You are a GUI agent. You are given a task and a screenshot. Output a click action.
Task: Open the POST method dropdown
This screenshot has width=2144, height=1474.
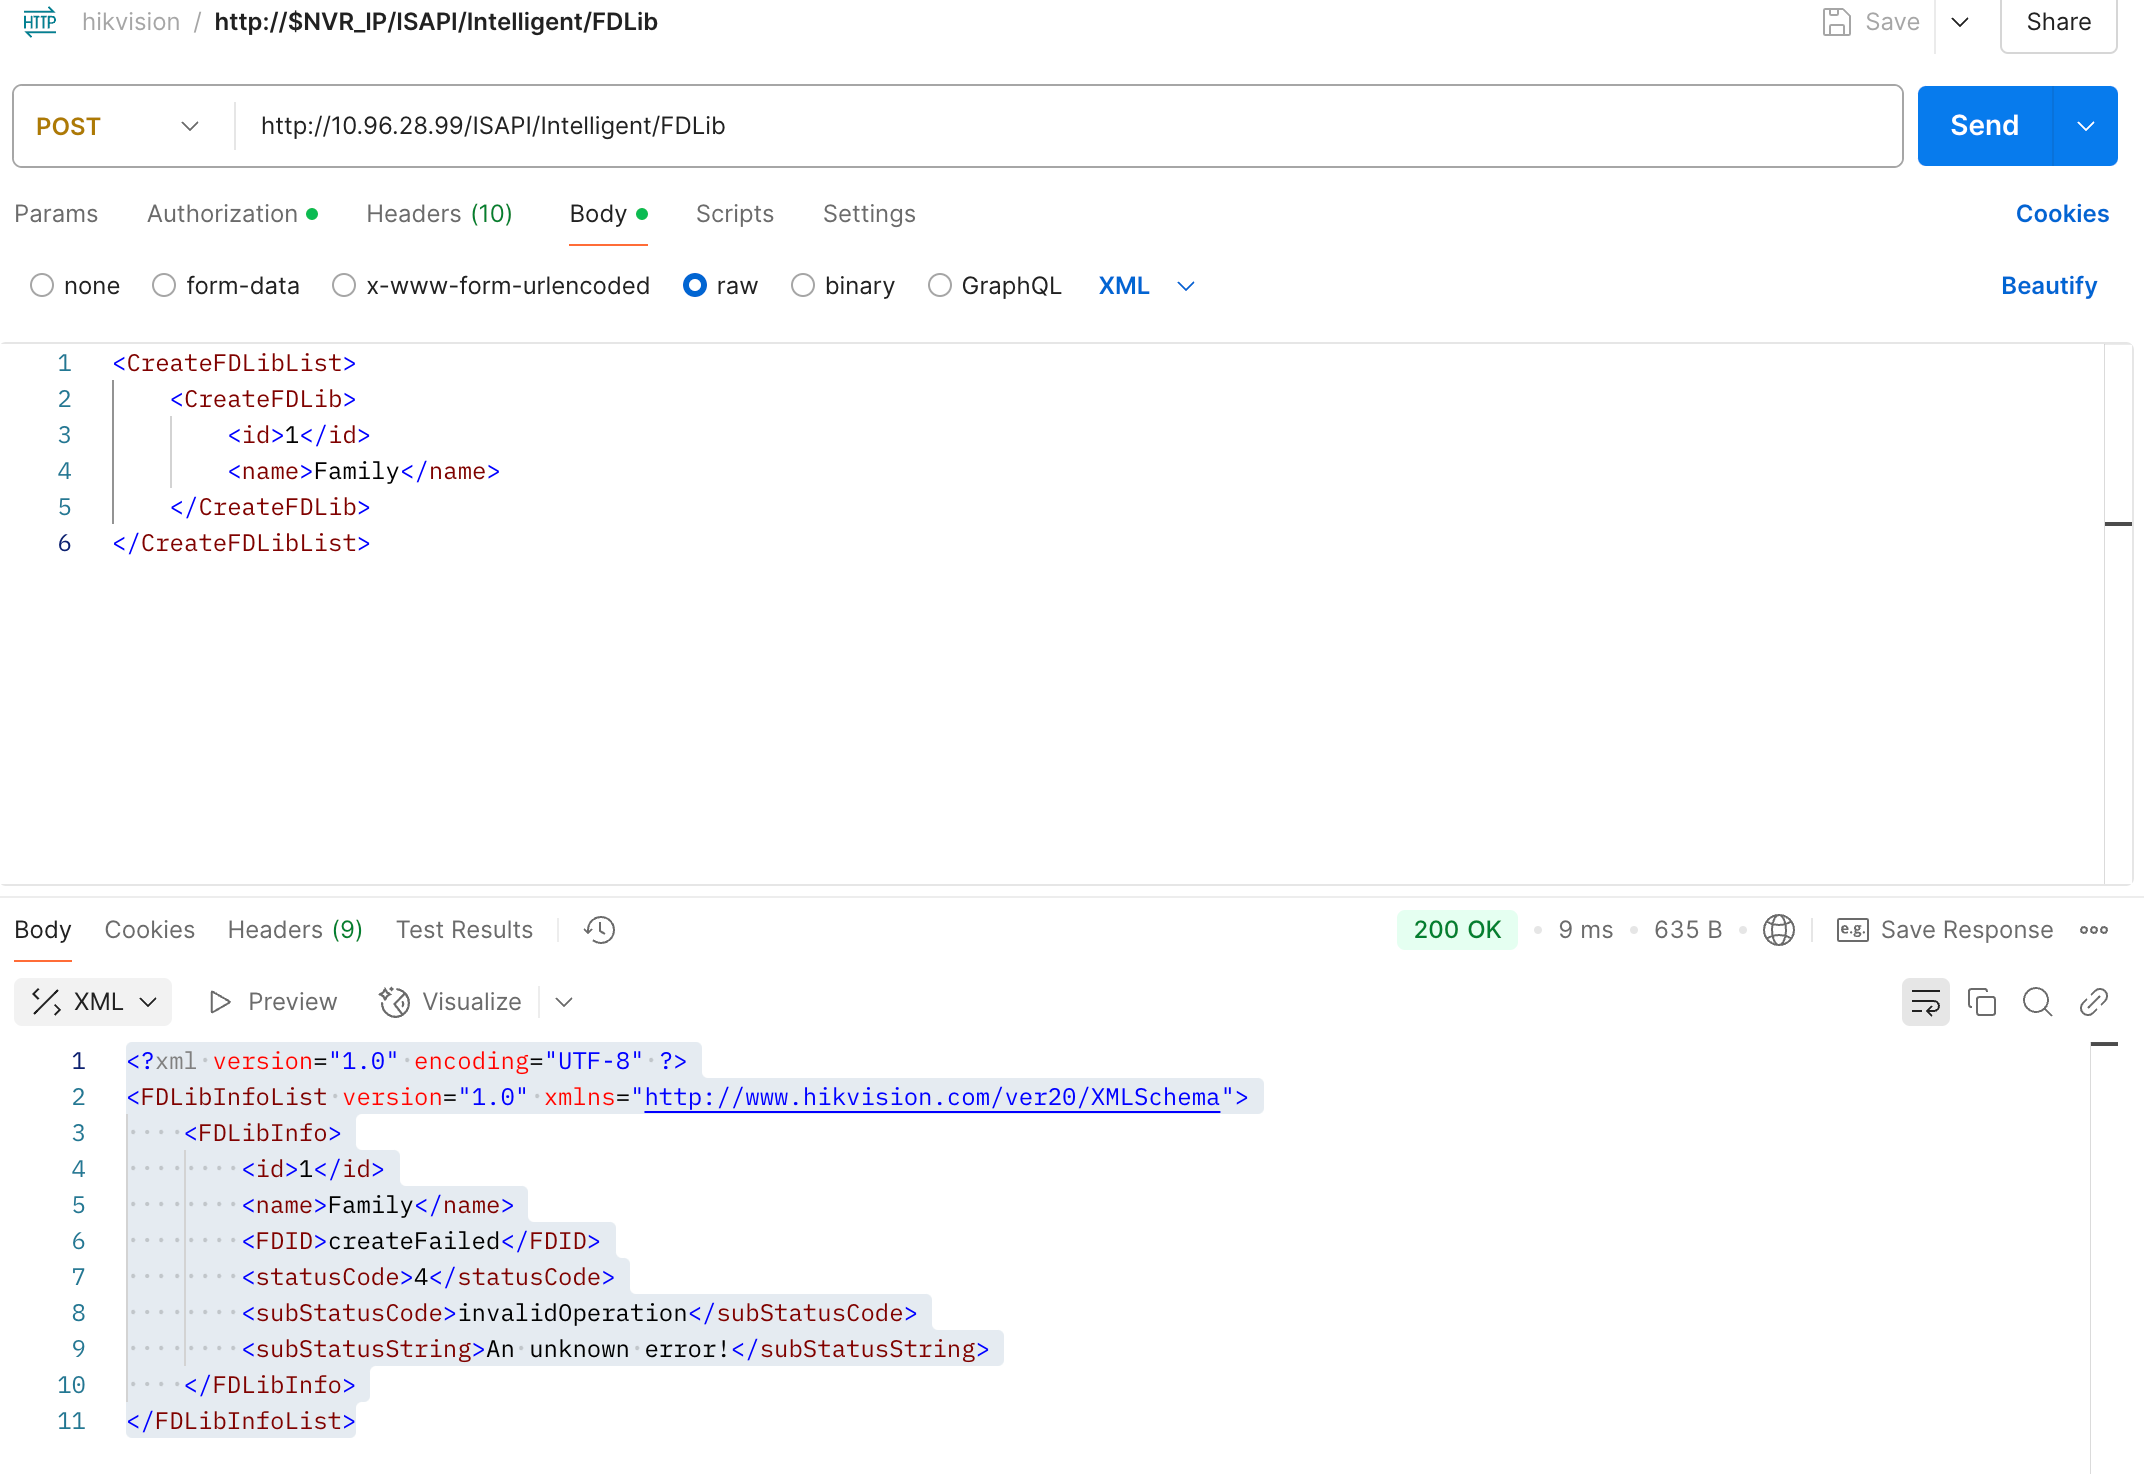tap(189, 125)
